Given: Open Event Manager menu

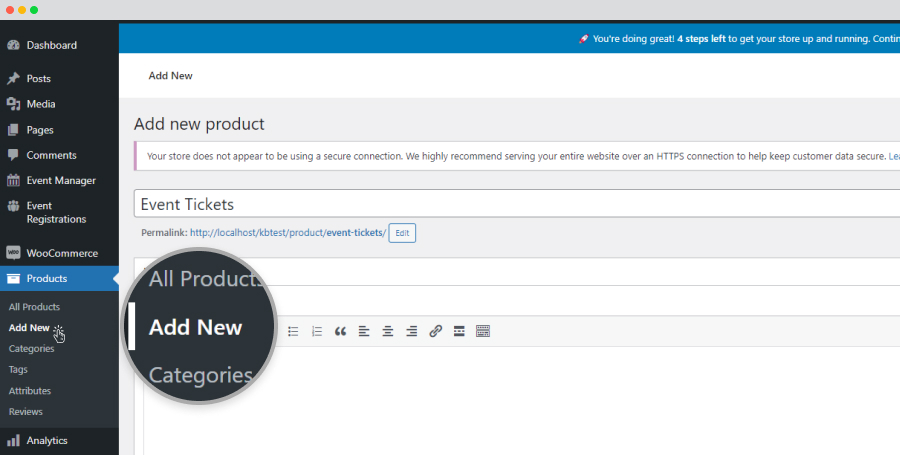Looking at the screenshot, I should click(x=59, y=180).
